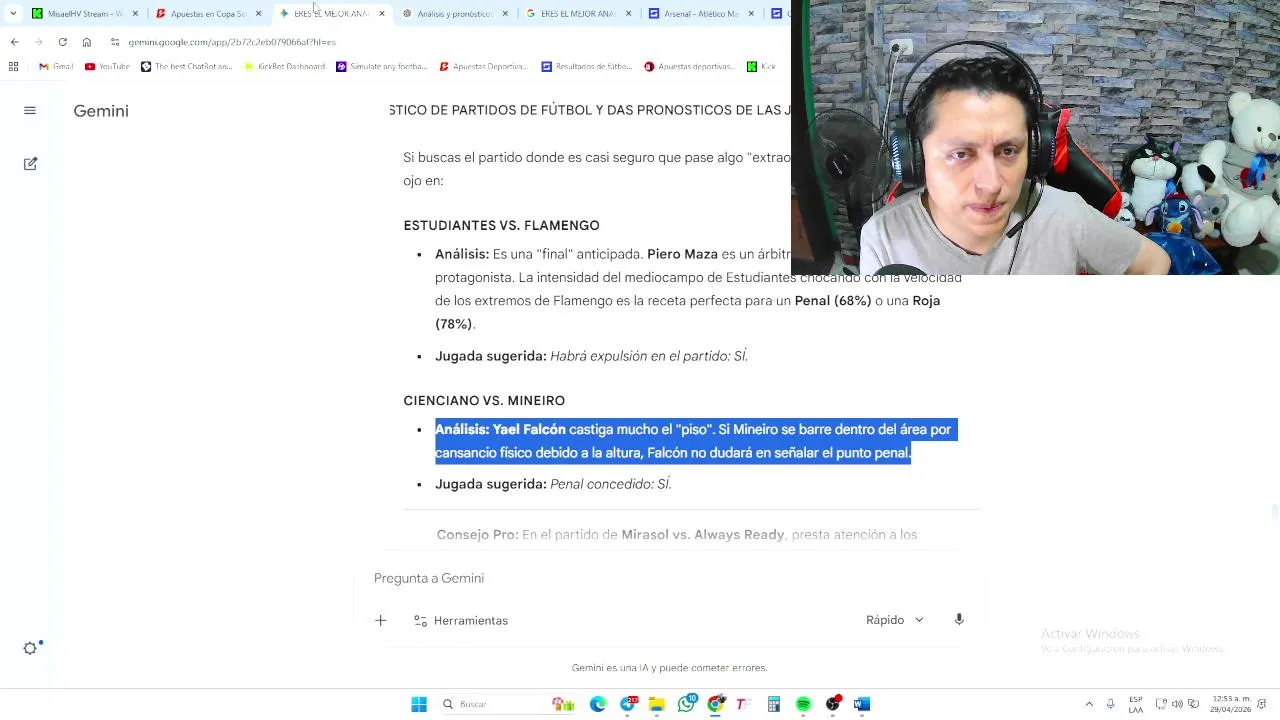Open the apps grid in bookmarks bar
Screen dimensions: 1280x720
tap(14, 66)
